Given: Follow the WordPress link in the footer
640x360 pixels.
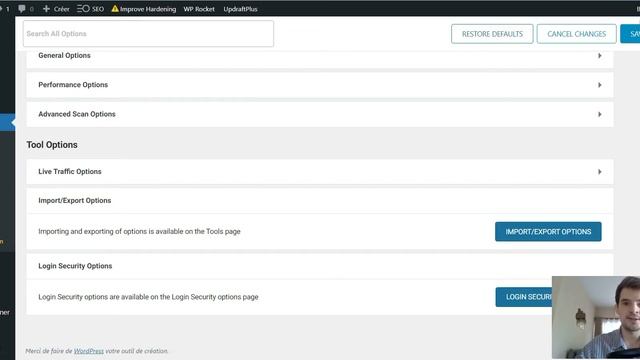Looking at the screenshot, I should coord(89,351).
